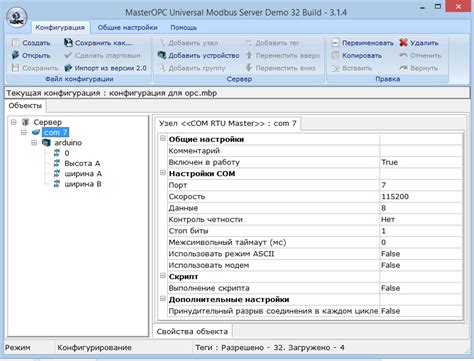Viewport: 474px width, 361px height.
Task: Click the Переименовать rename icon
Action: 335,43
